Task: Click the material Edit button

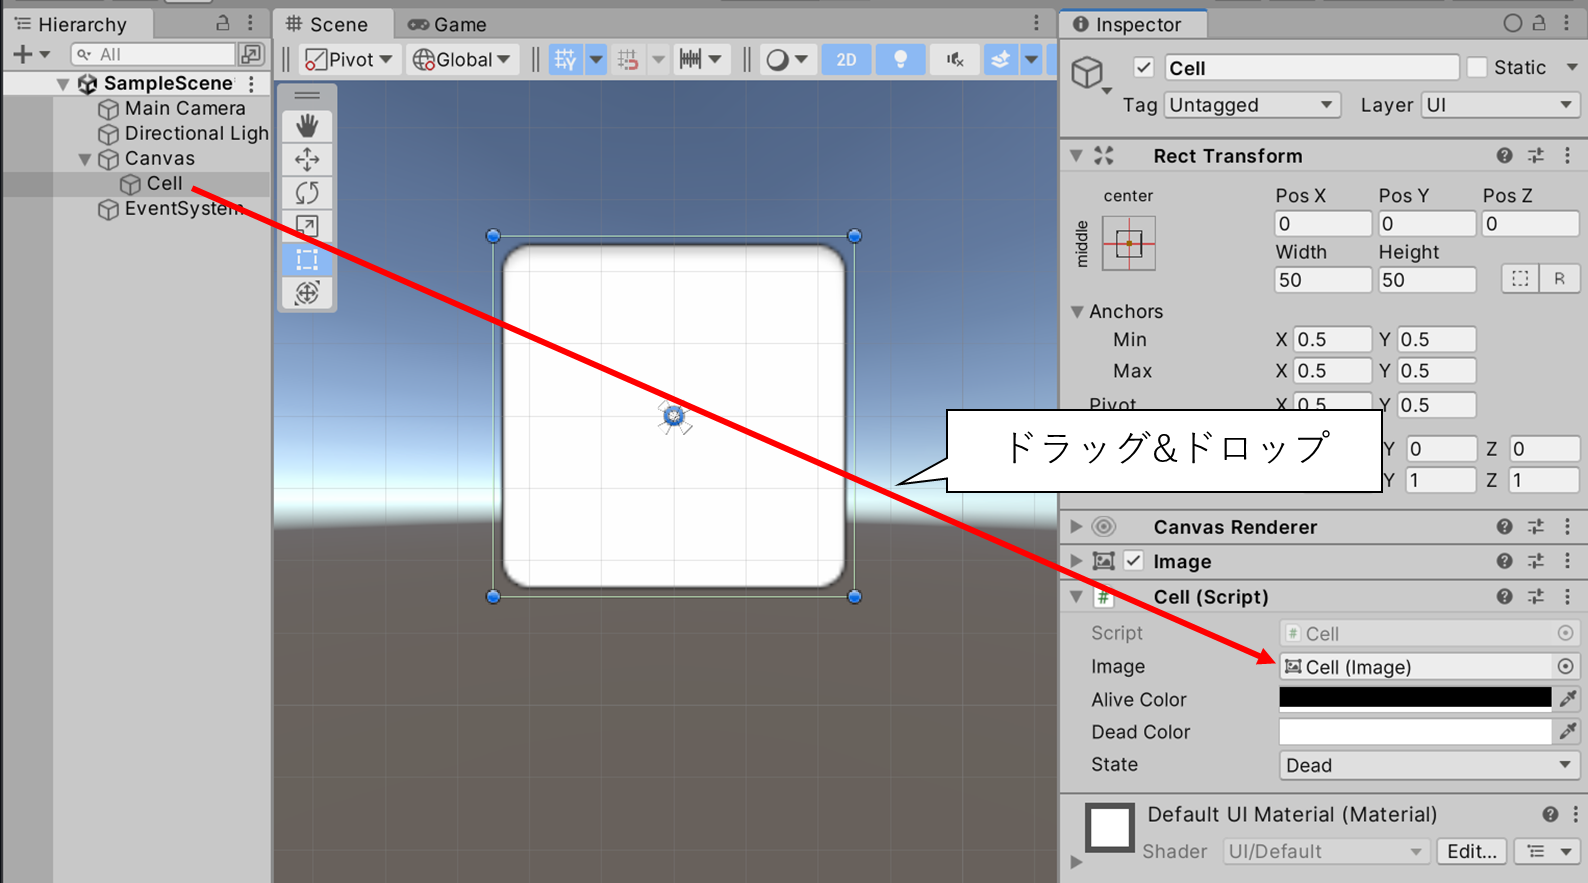Action: (1471, 851)
